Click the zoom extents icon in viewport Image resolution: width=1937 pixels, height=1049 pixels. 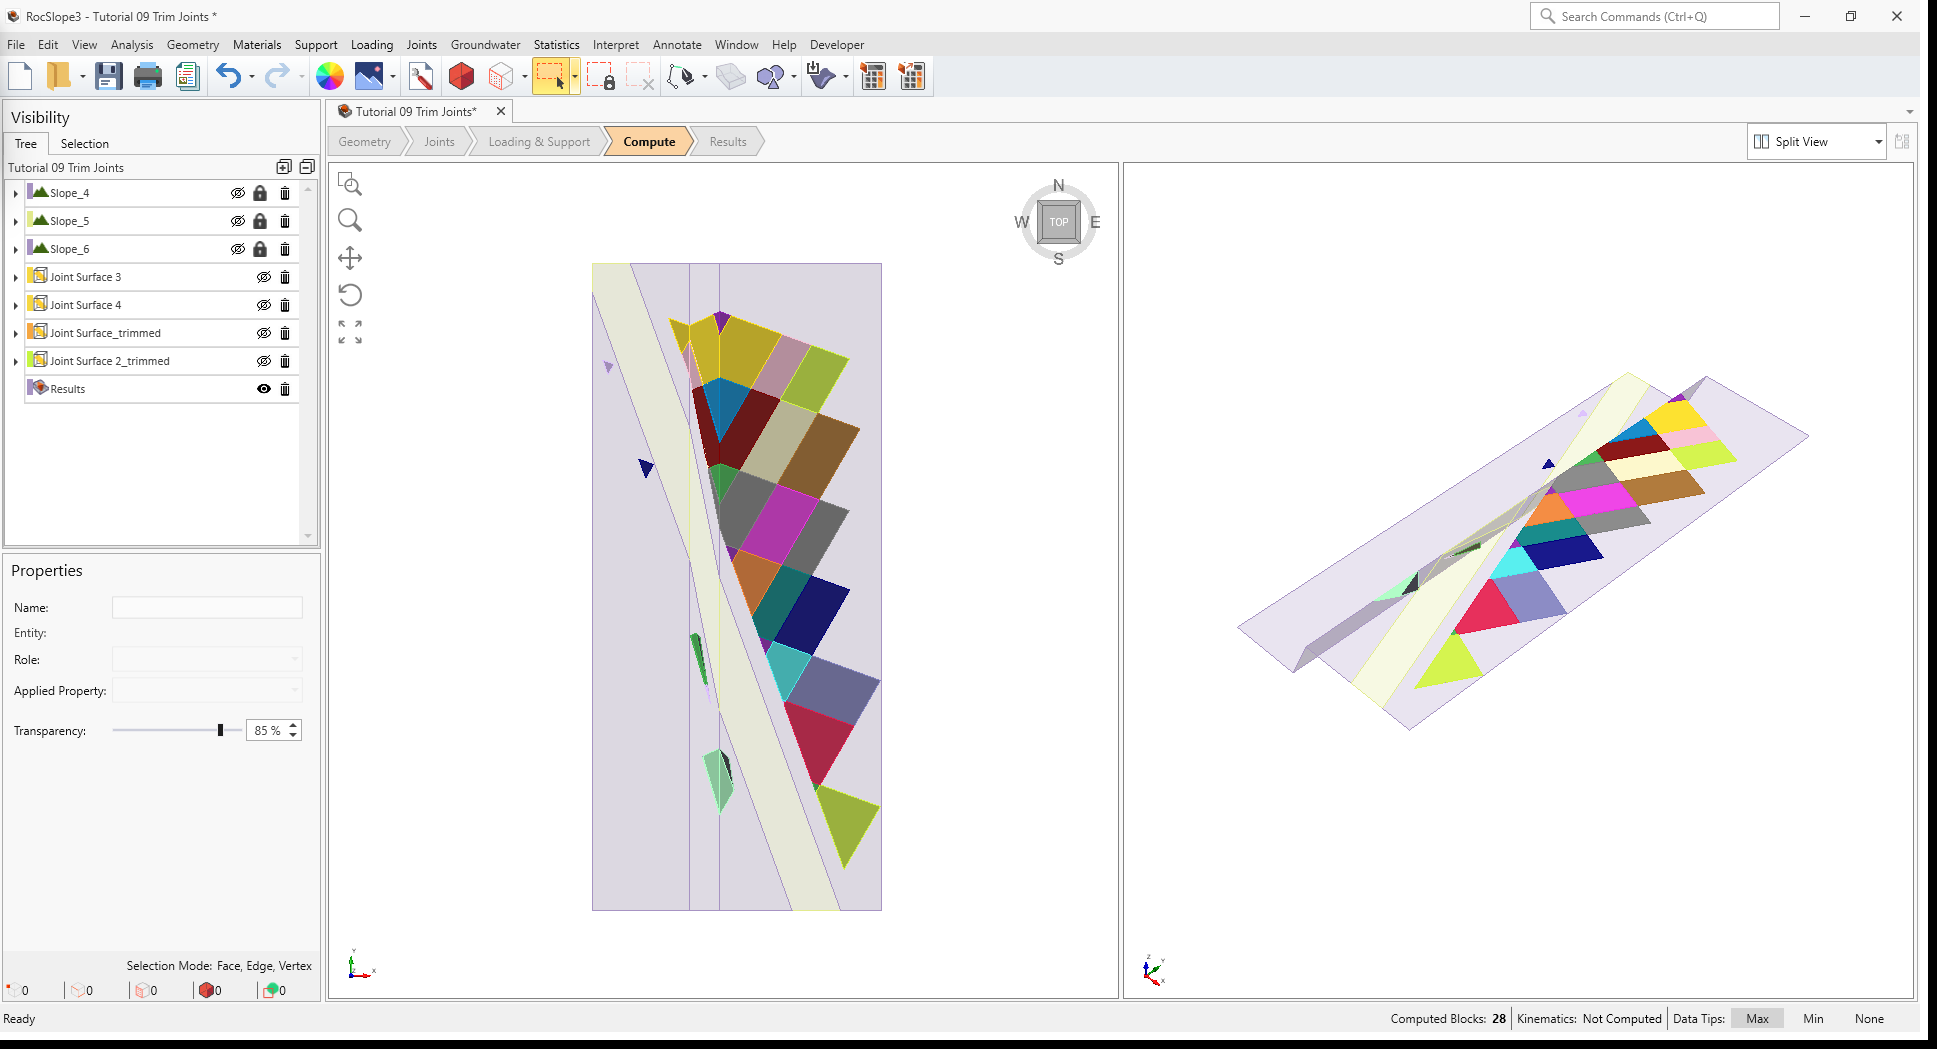point(350,332)
